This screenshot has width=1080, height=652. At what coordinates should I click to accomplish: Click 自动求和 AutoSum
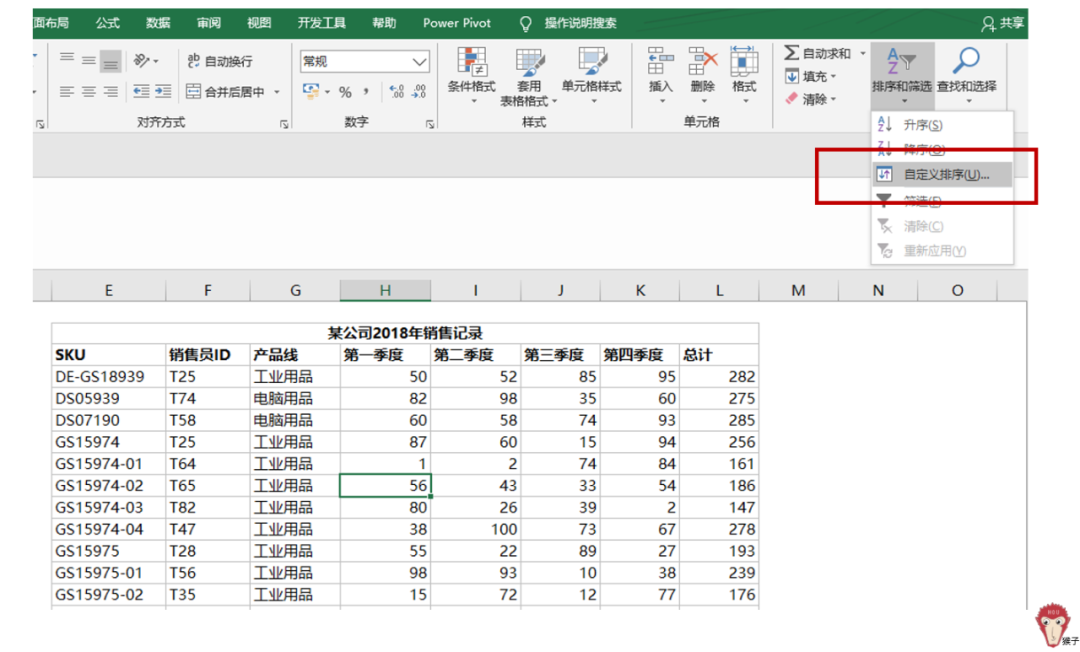(818, 53)
